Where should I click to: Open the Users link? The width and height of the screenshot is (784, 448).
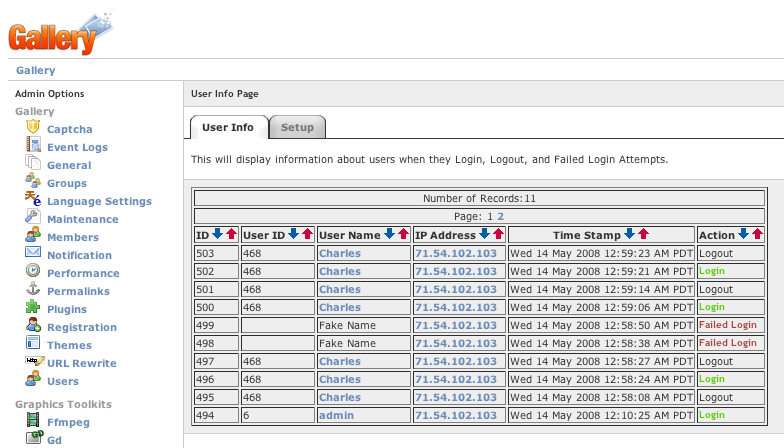(x=63, y=382)
